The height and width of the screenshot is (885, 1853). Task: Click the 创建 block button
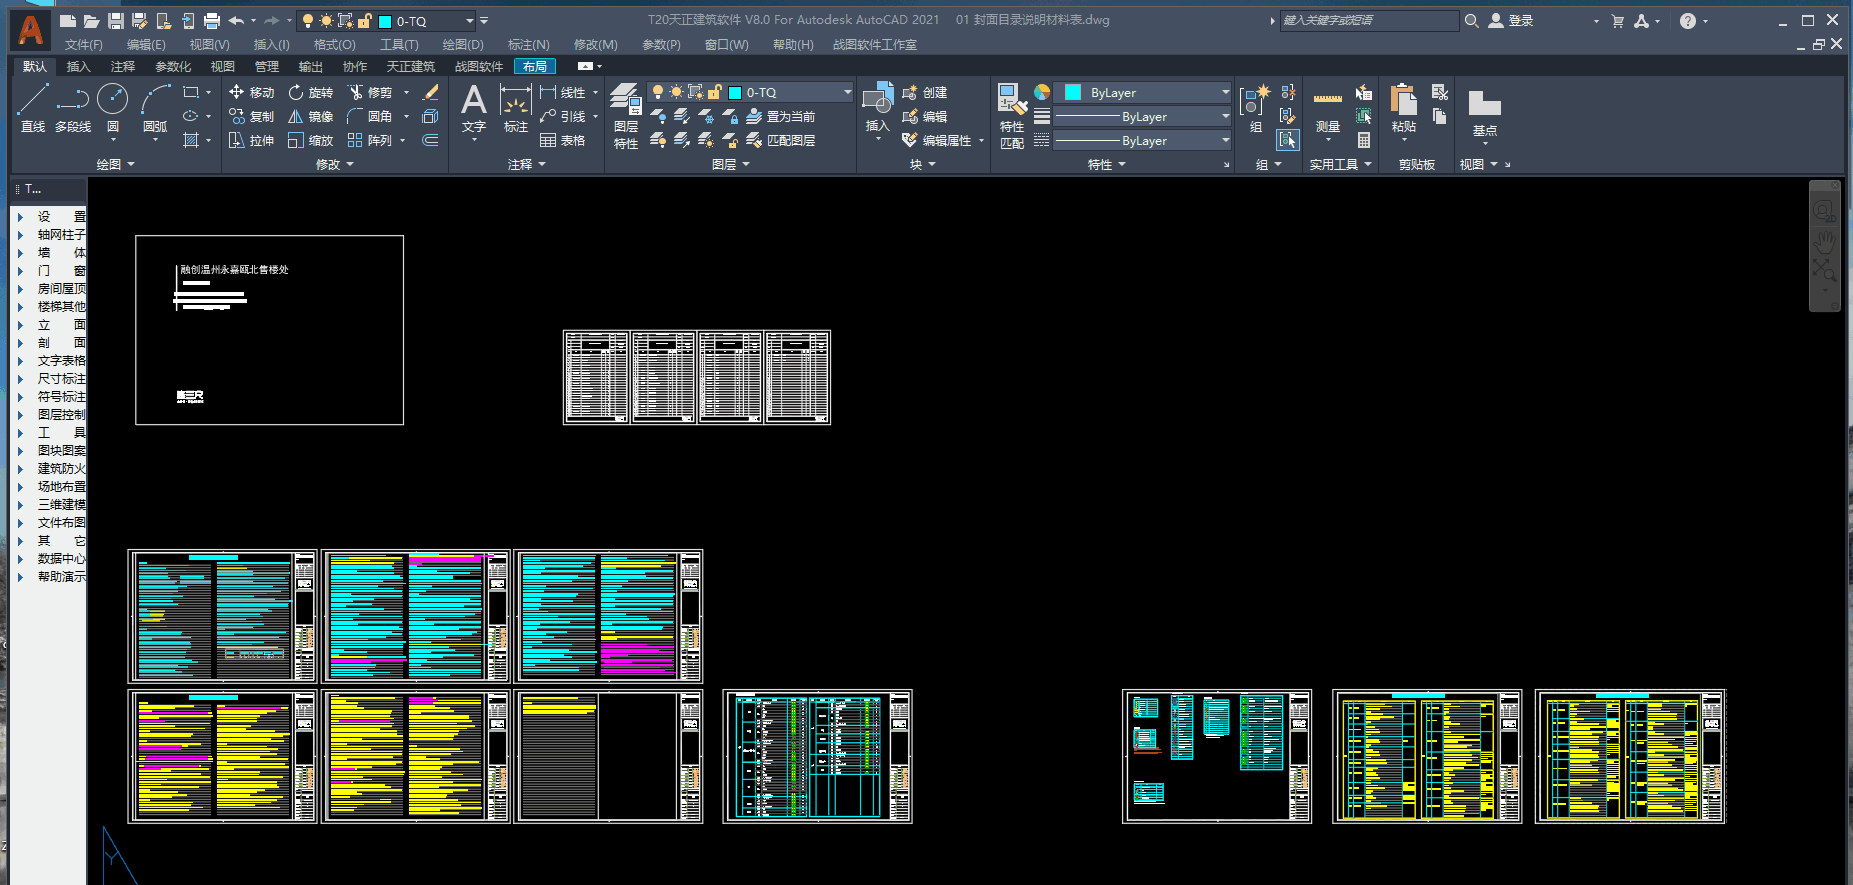pyautogui.click(x=925, y=92)
